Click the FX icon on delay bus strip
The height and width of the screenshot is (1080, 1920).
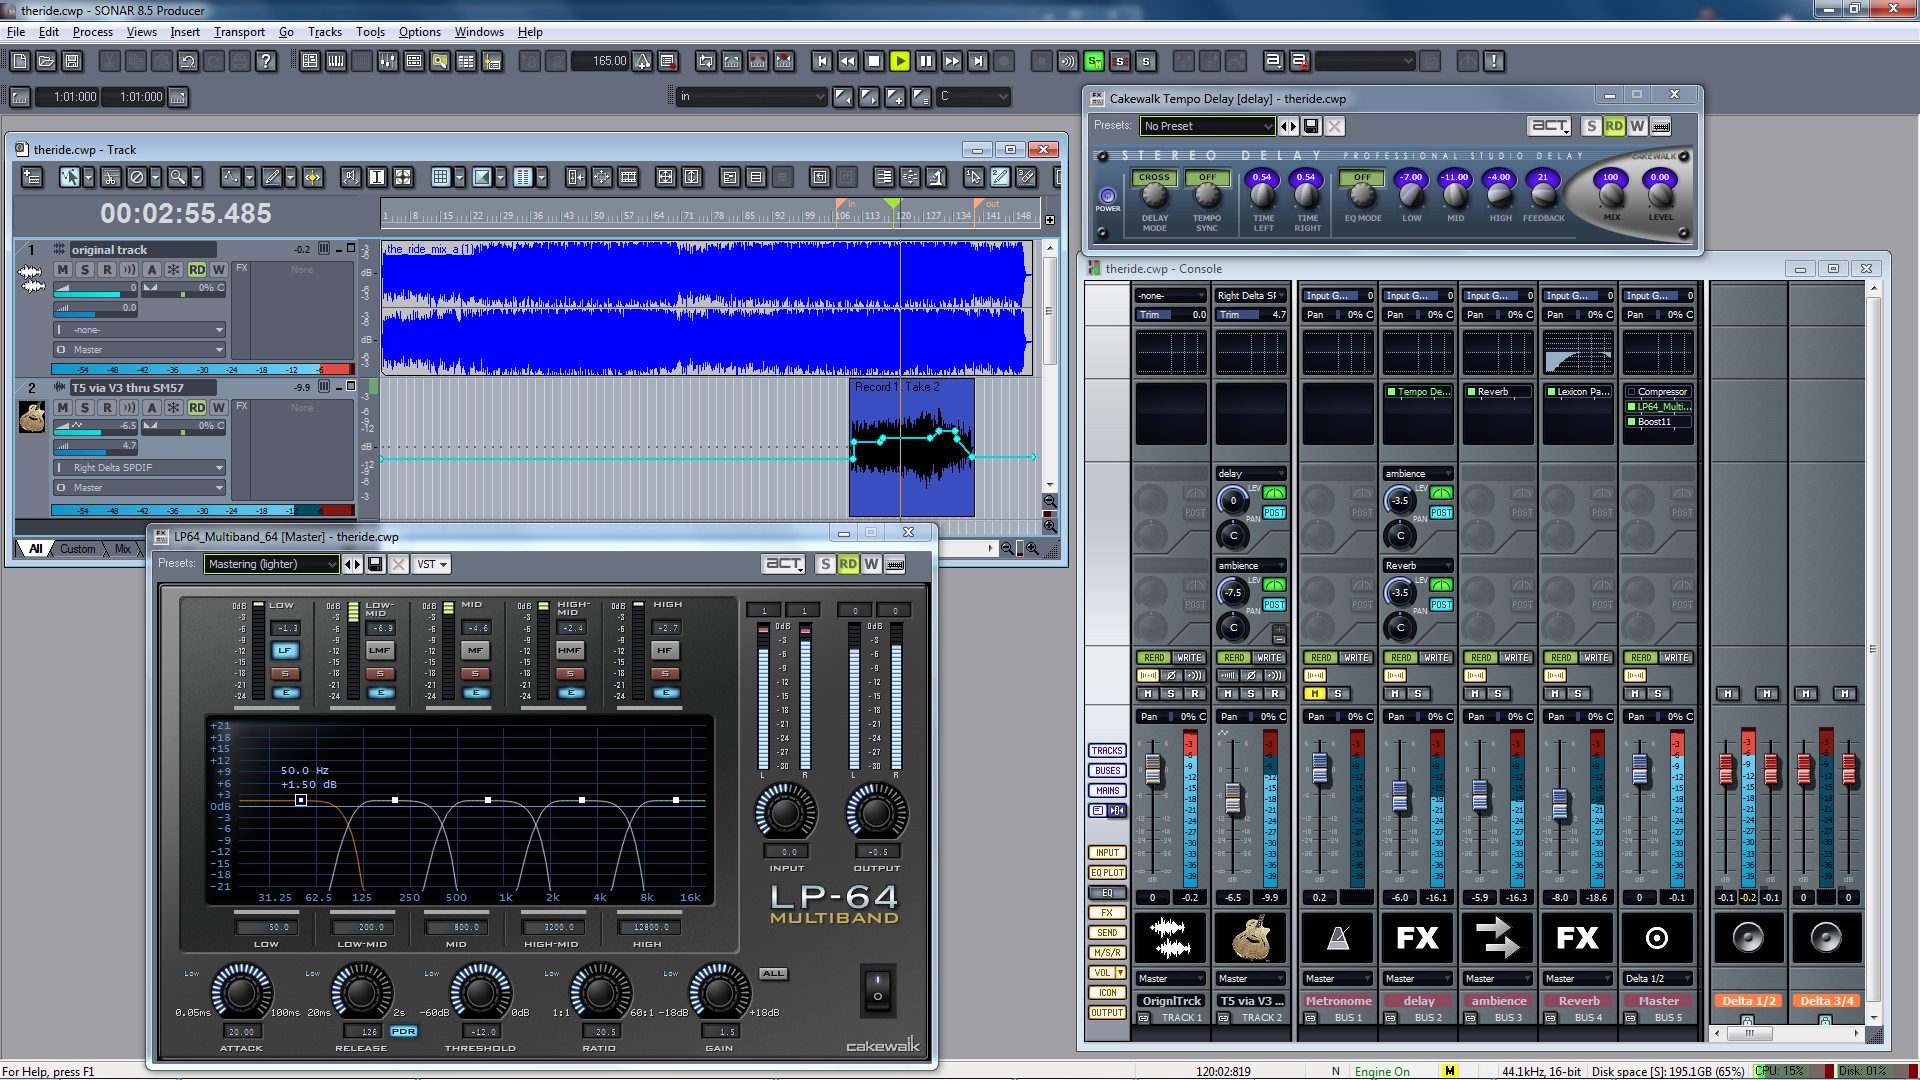pos(1417,938)
